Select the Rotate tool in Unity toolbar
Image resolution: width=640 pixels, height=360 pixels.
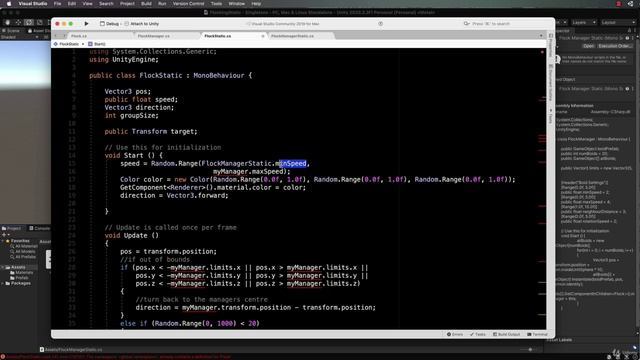click(29, 22)
